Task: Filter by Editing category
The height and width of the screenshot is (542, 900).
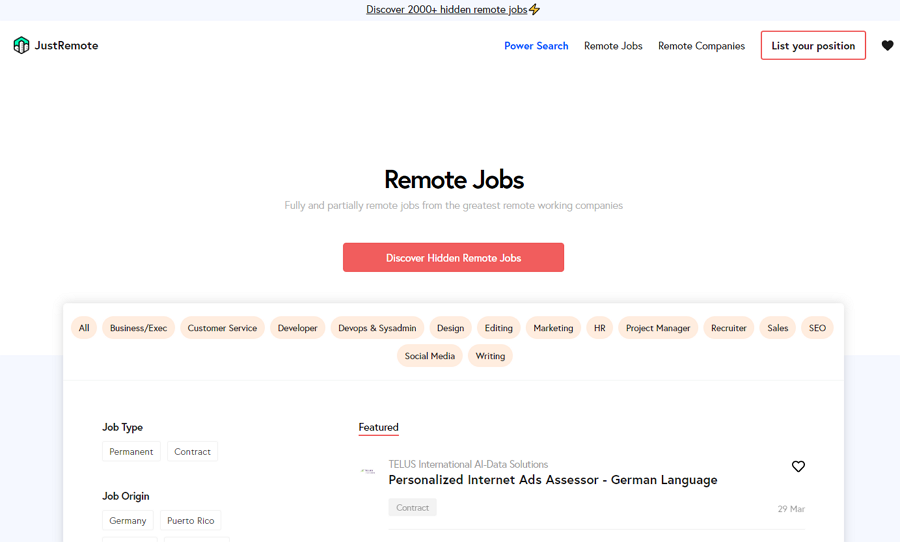Action: pos(498,328)
